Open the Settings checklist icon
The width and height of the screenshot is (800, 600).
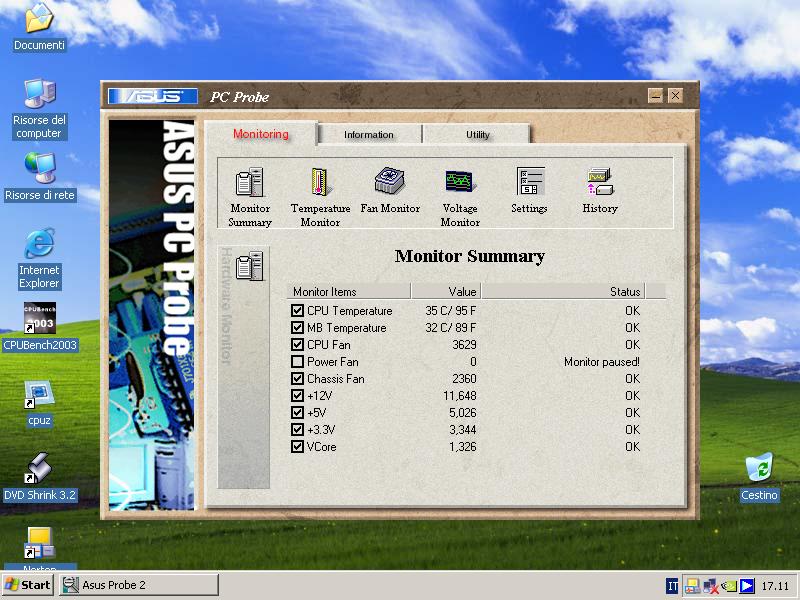[530, 181]
